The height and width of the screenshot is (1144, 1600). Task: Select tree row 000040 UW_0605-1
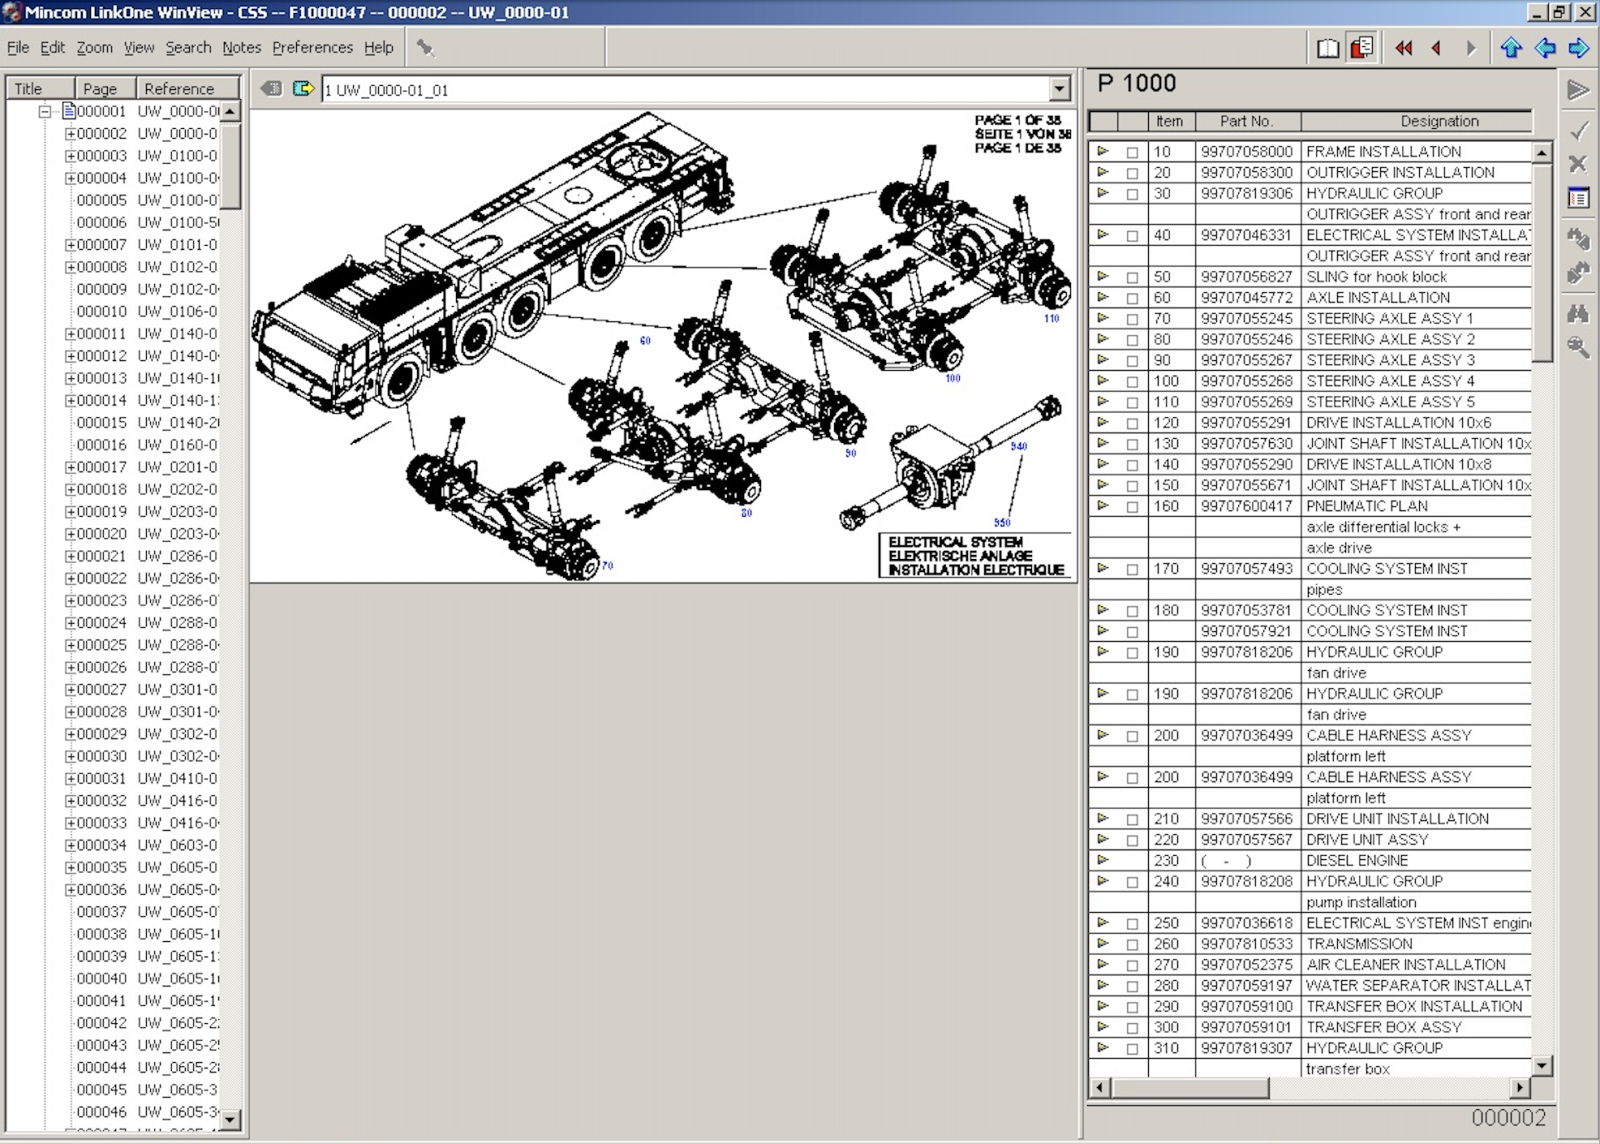tap(147, 979)
